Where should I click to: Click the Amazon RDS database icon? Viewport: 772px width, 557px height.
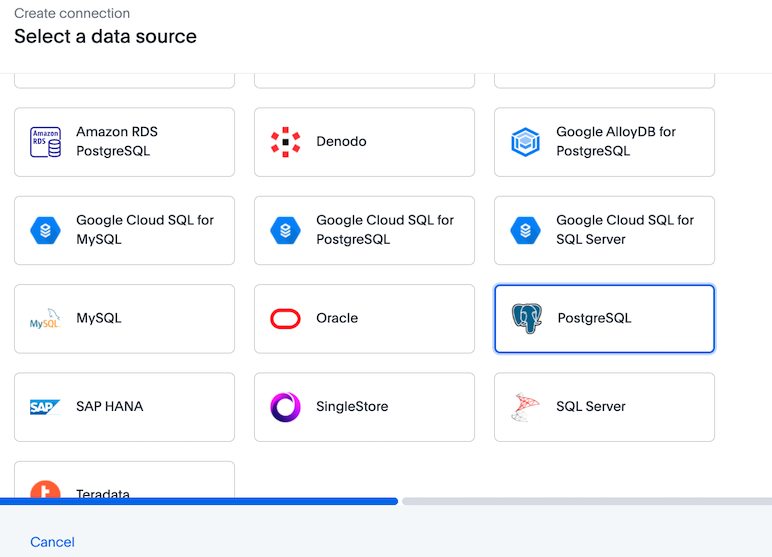(45, 142)
